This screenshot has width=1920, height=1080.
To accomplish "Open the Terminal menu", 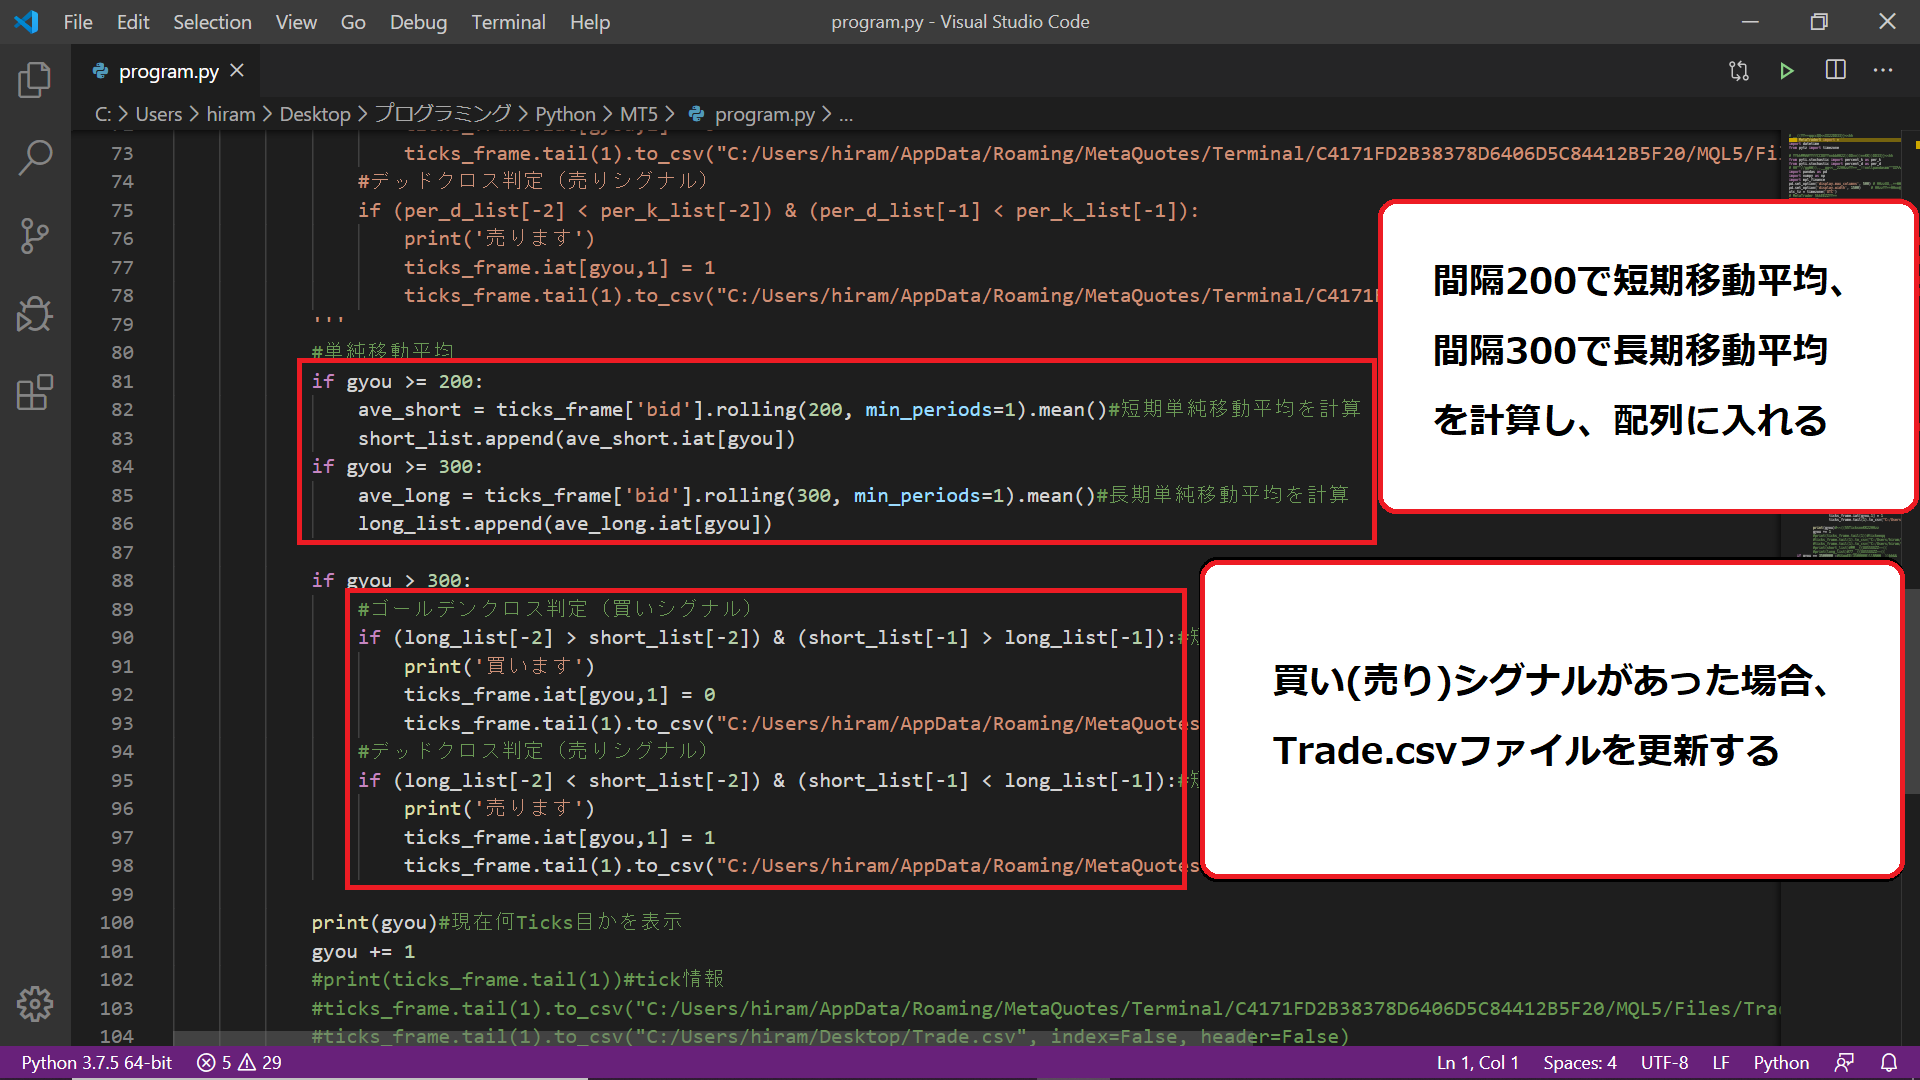I will point(508,22).
